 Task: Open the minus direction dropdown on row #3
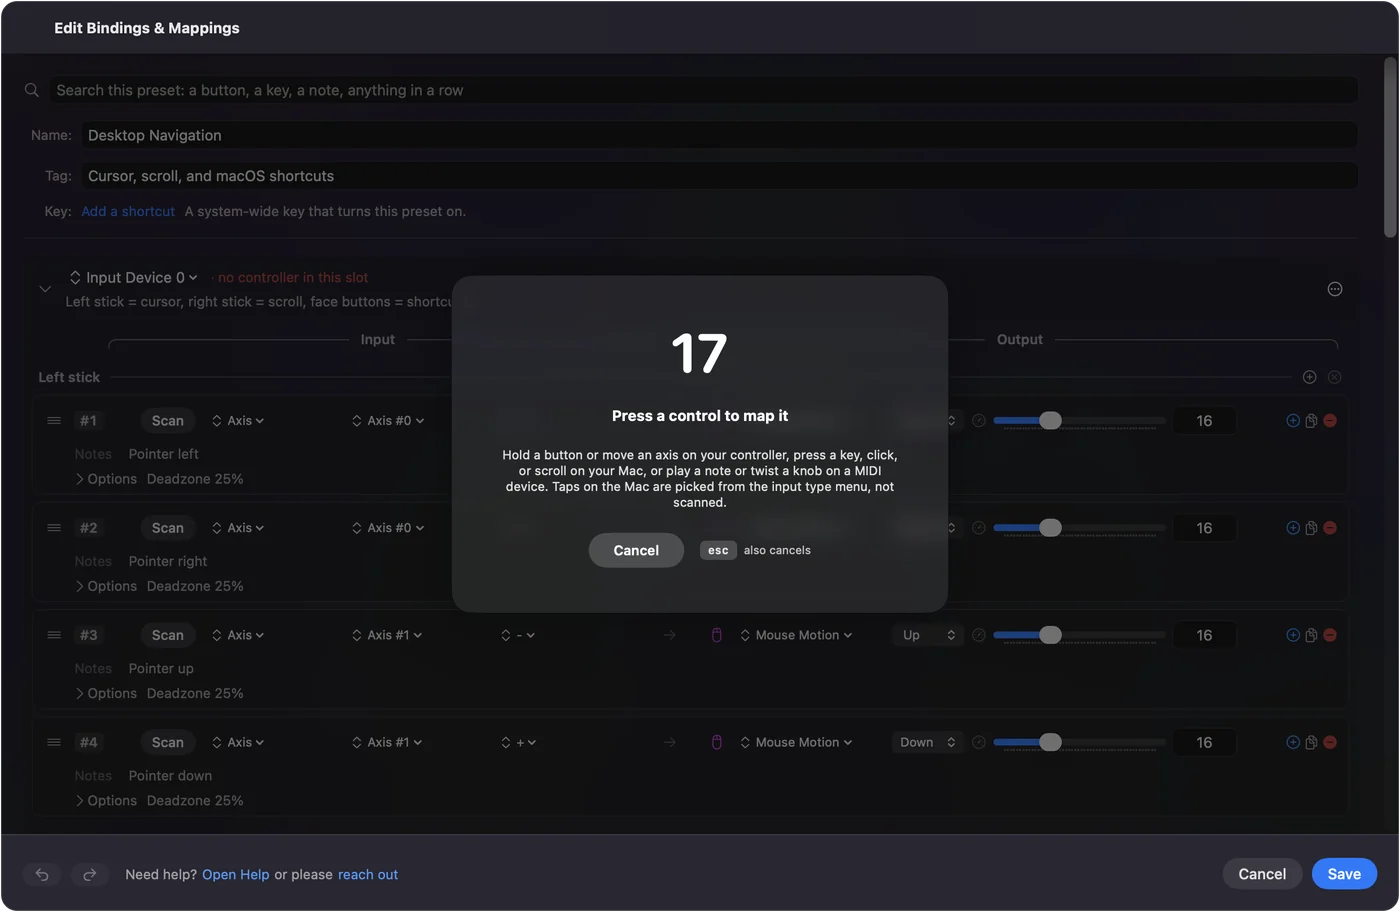coord(518,635)
